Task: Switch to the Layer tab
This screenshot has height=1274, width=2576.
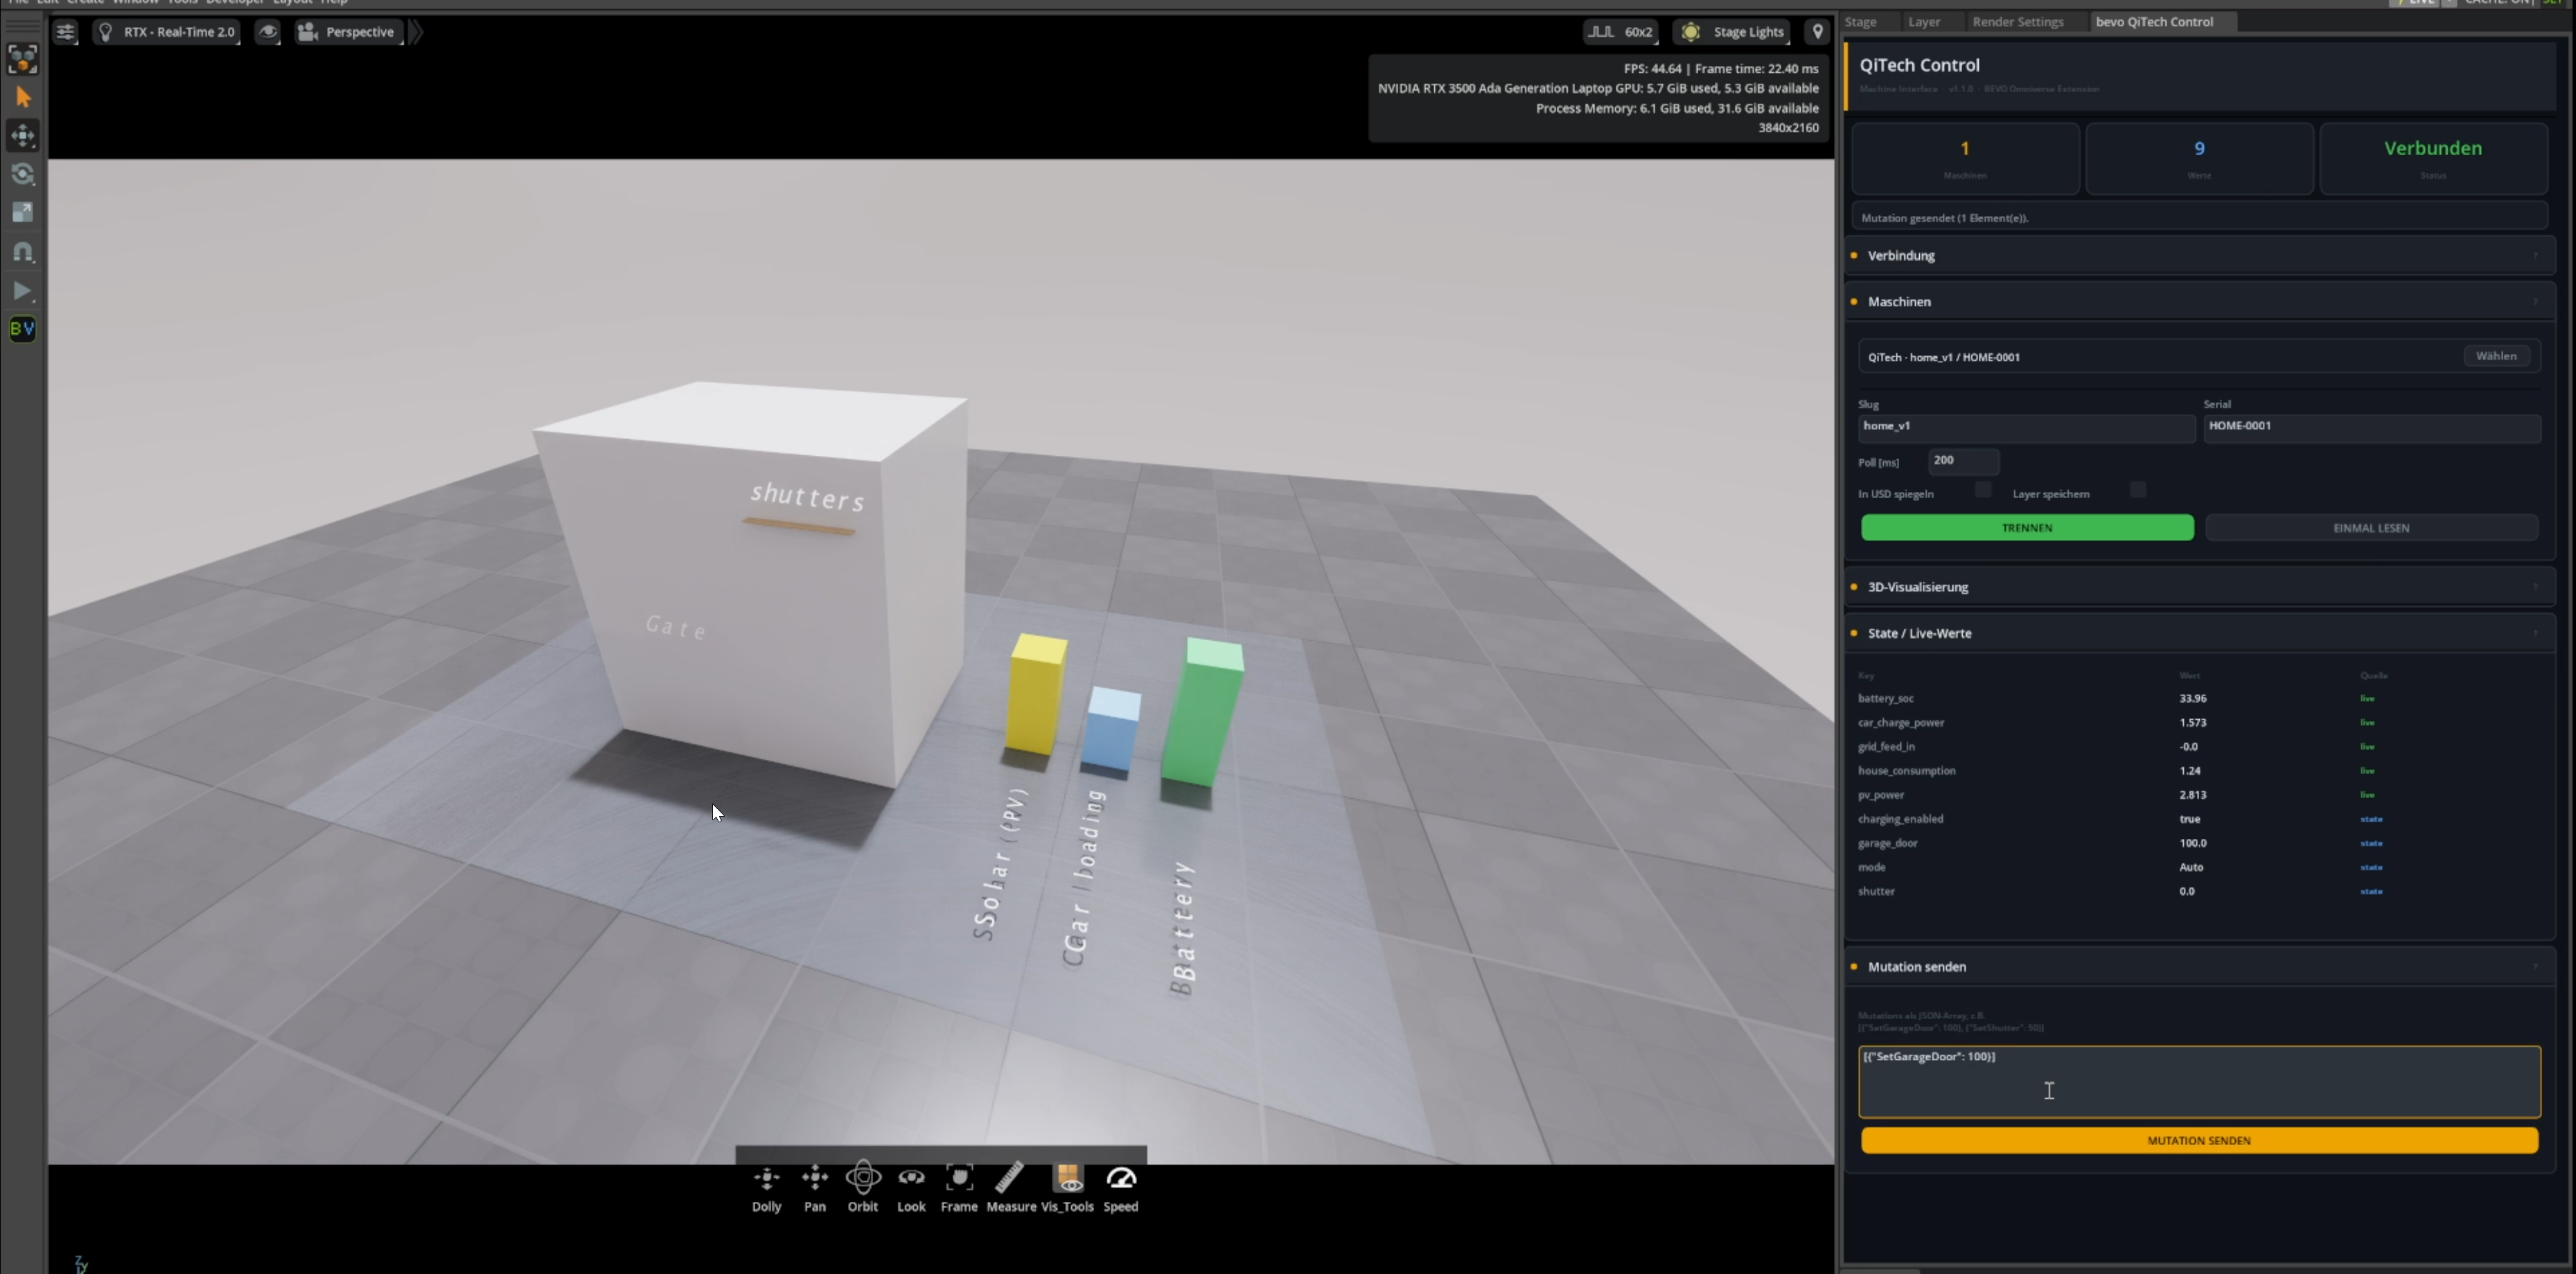Action: [x=1923, y=21]
